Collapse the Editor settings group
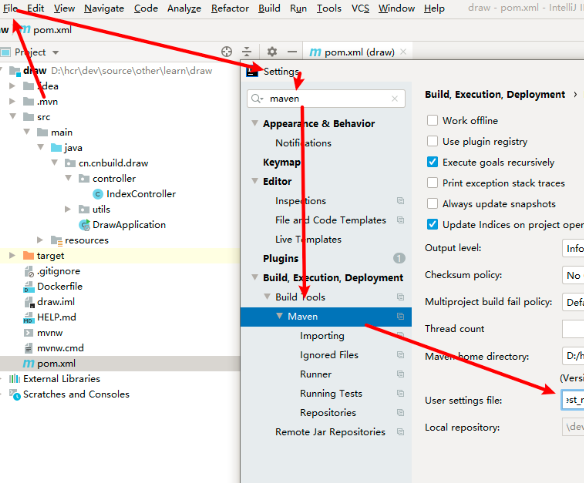Viewport: 584px width, 483px height. 255,181
